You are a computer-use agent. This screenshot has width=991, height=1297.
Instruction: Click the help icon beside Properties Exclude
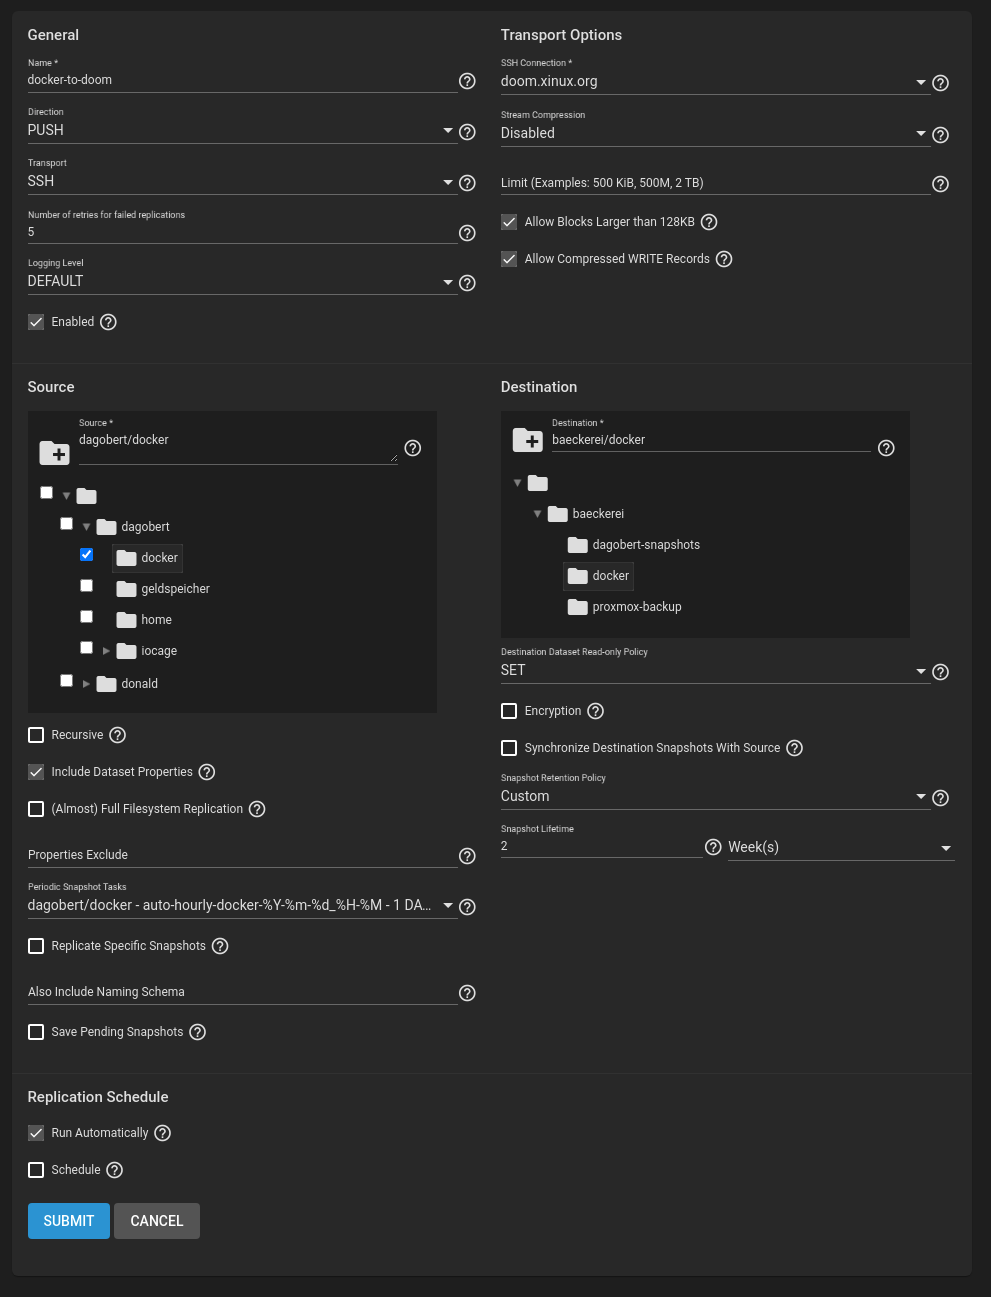coord(467,856)
